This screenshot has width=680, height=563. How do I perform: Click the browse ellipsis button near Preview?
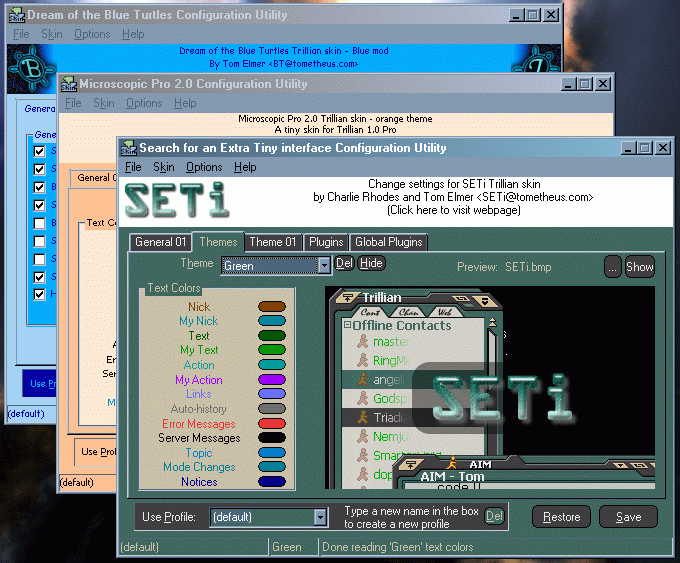tap(612, 267)
